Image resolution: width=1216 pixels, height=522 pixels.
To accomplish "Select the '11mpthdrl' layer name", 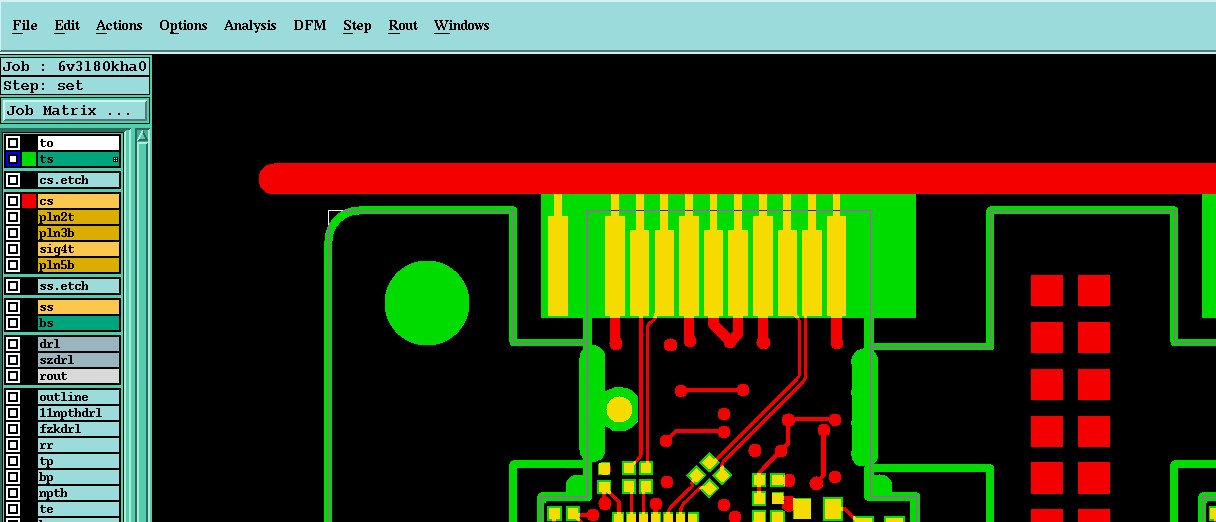I will point(79,413).
